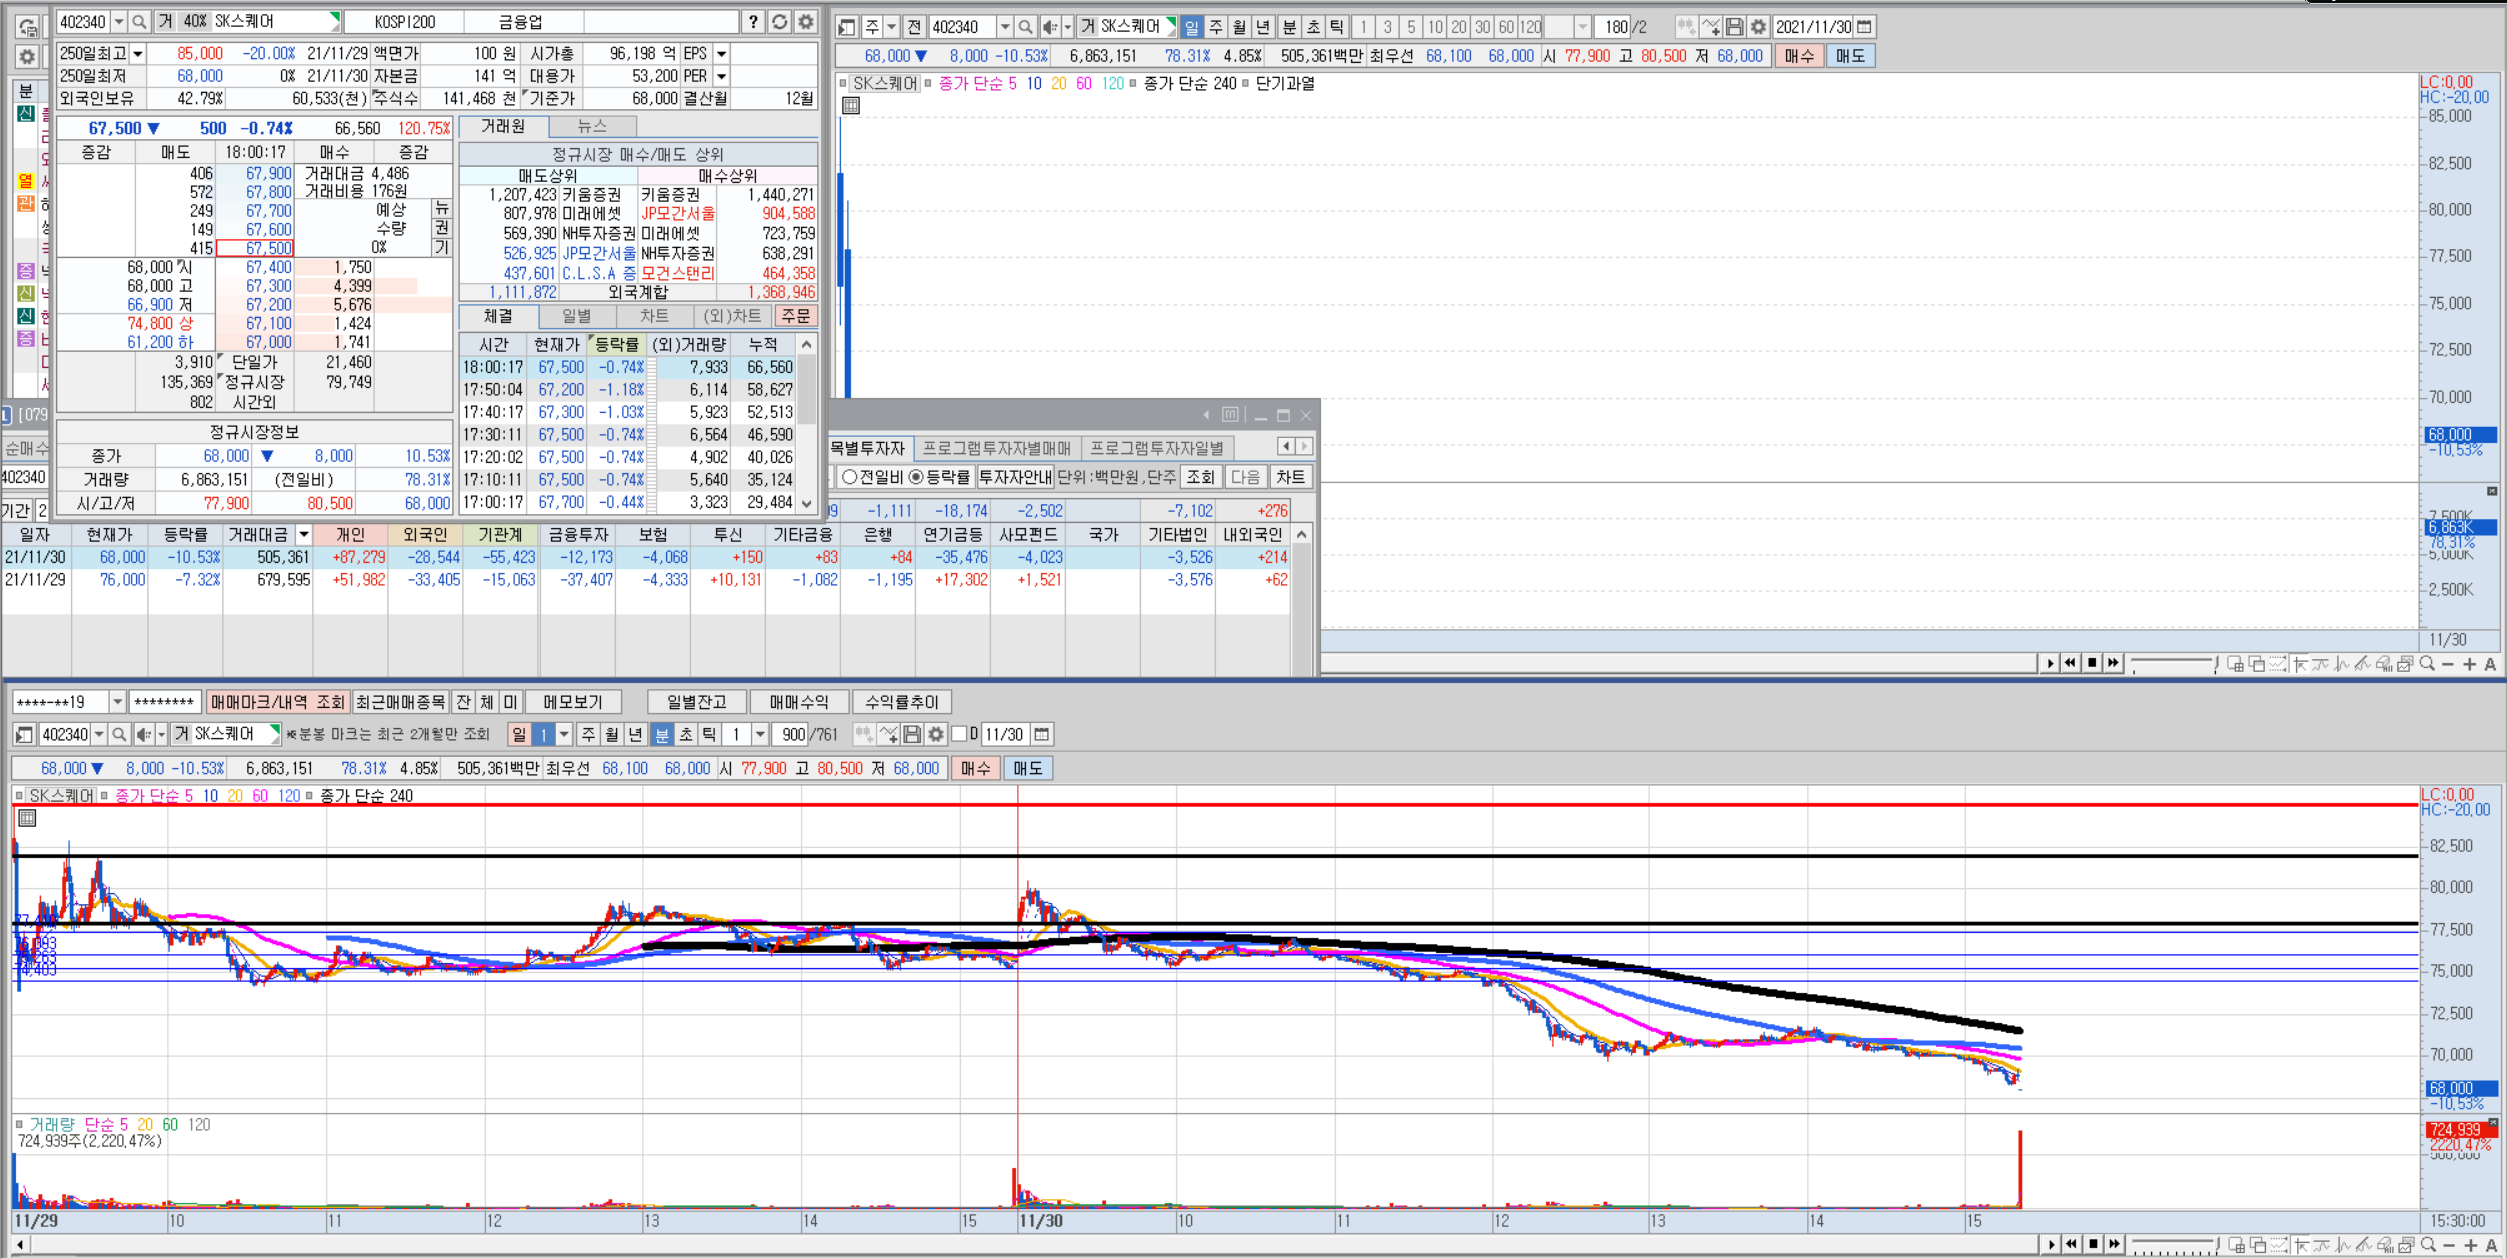Expand PER dropdown arrow
Image resolution: width=2507 pixels, height=1259 pixels.
pyautogui.click(x=721, y=76)
